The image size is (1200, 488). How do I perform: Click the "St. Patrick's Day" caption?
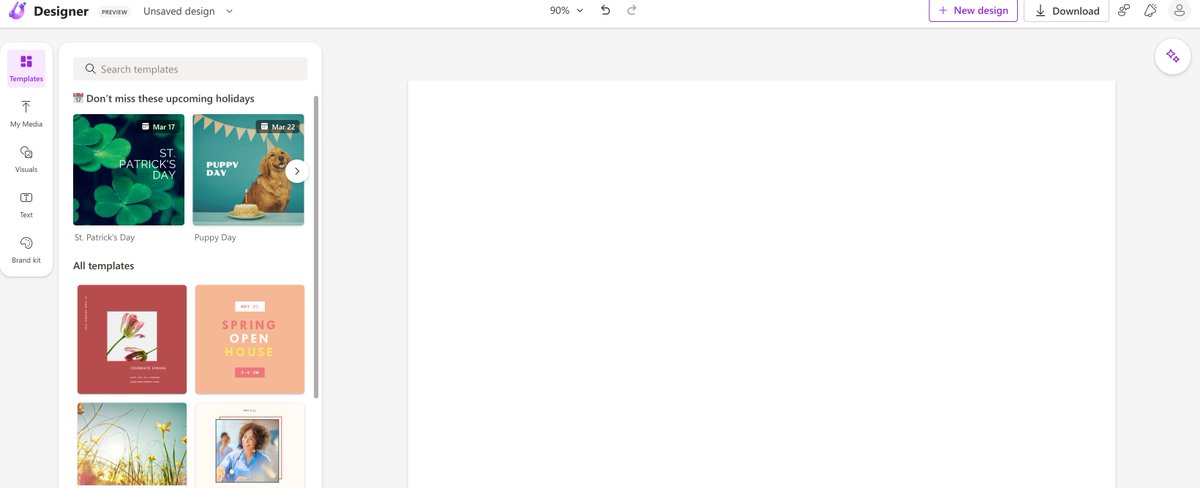[104, 238]
